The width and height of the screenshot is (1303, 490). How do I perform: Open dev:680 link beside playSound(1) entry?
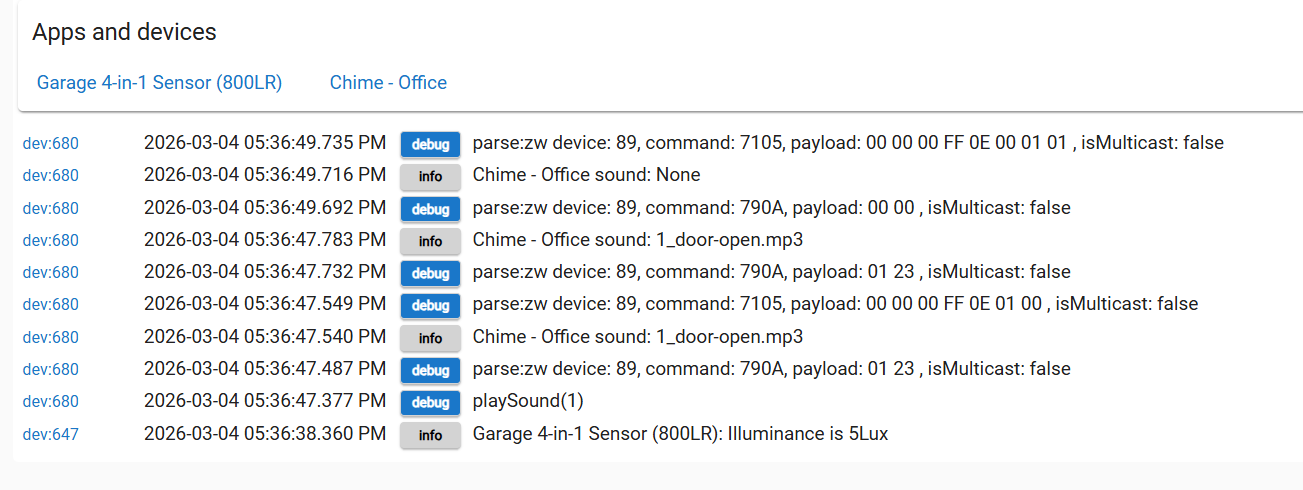click(50, 402)
